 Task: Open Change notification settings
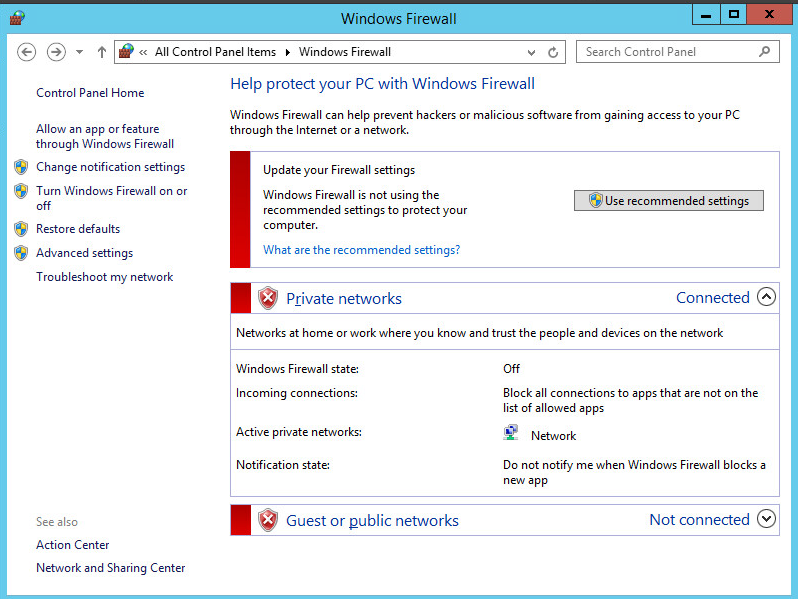tap(110, 167)
